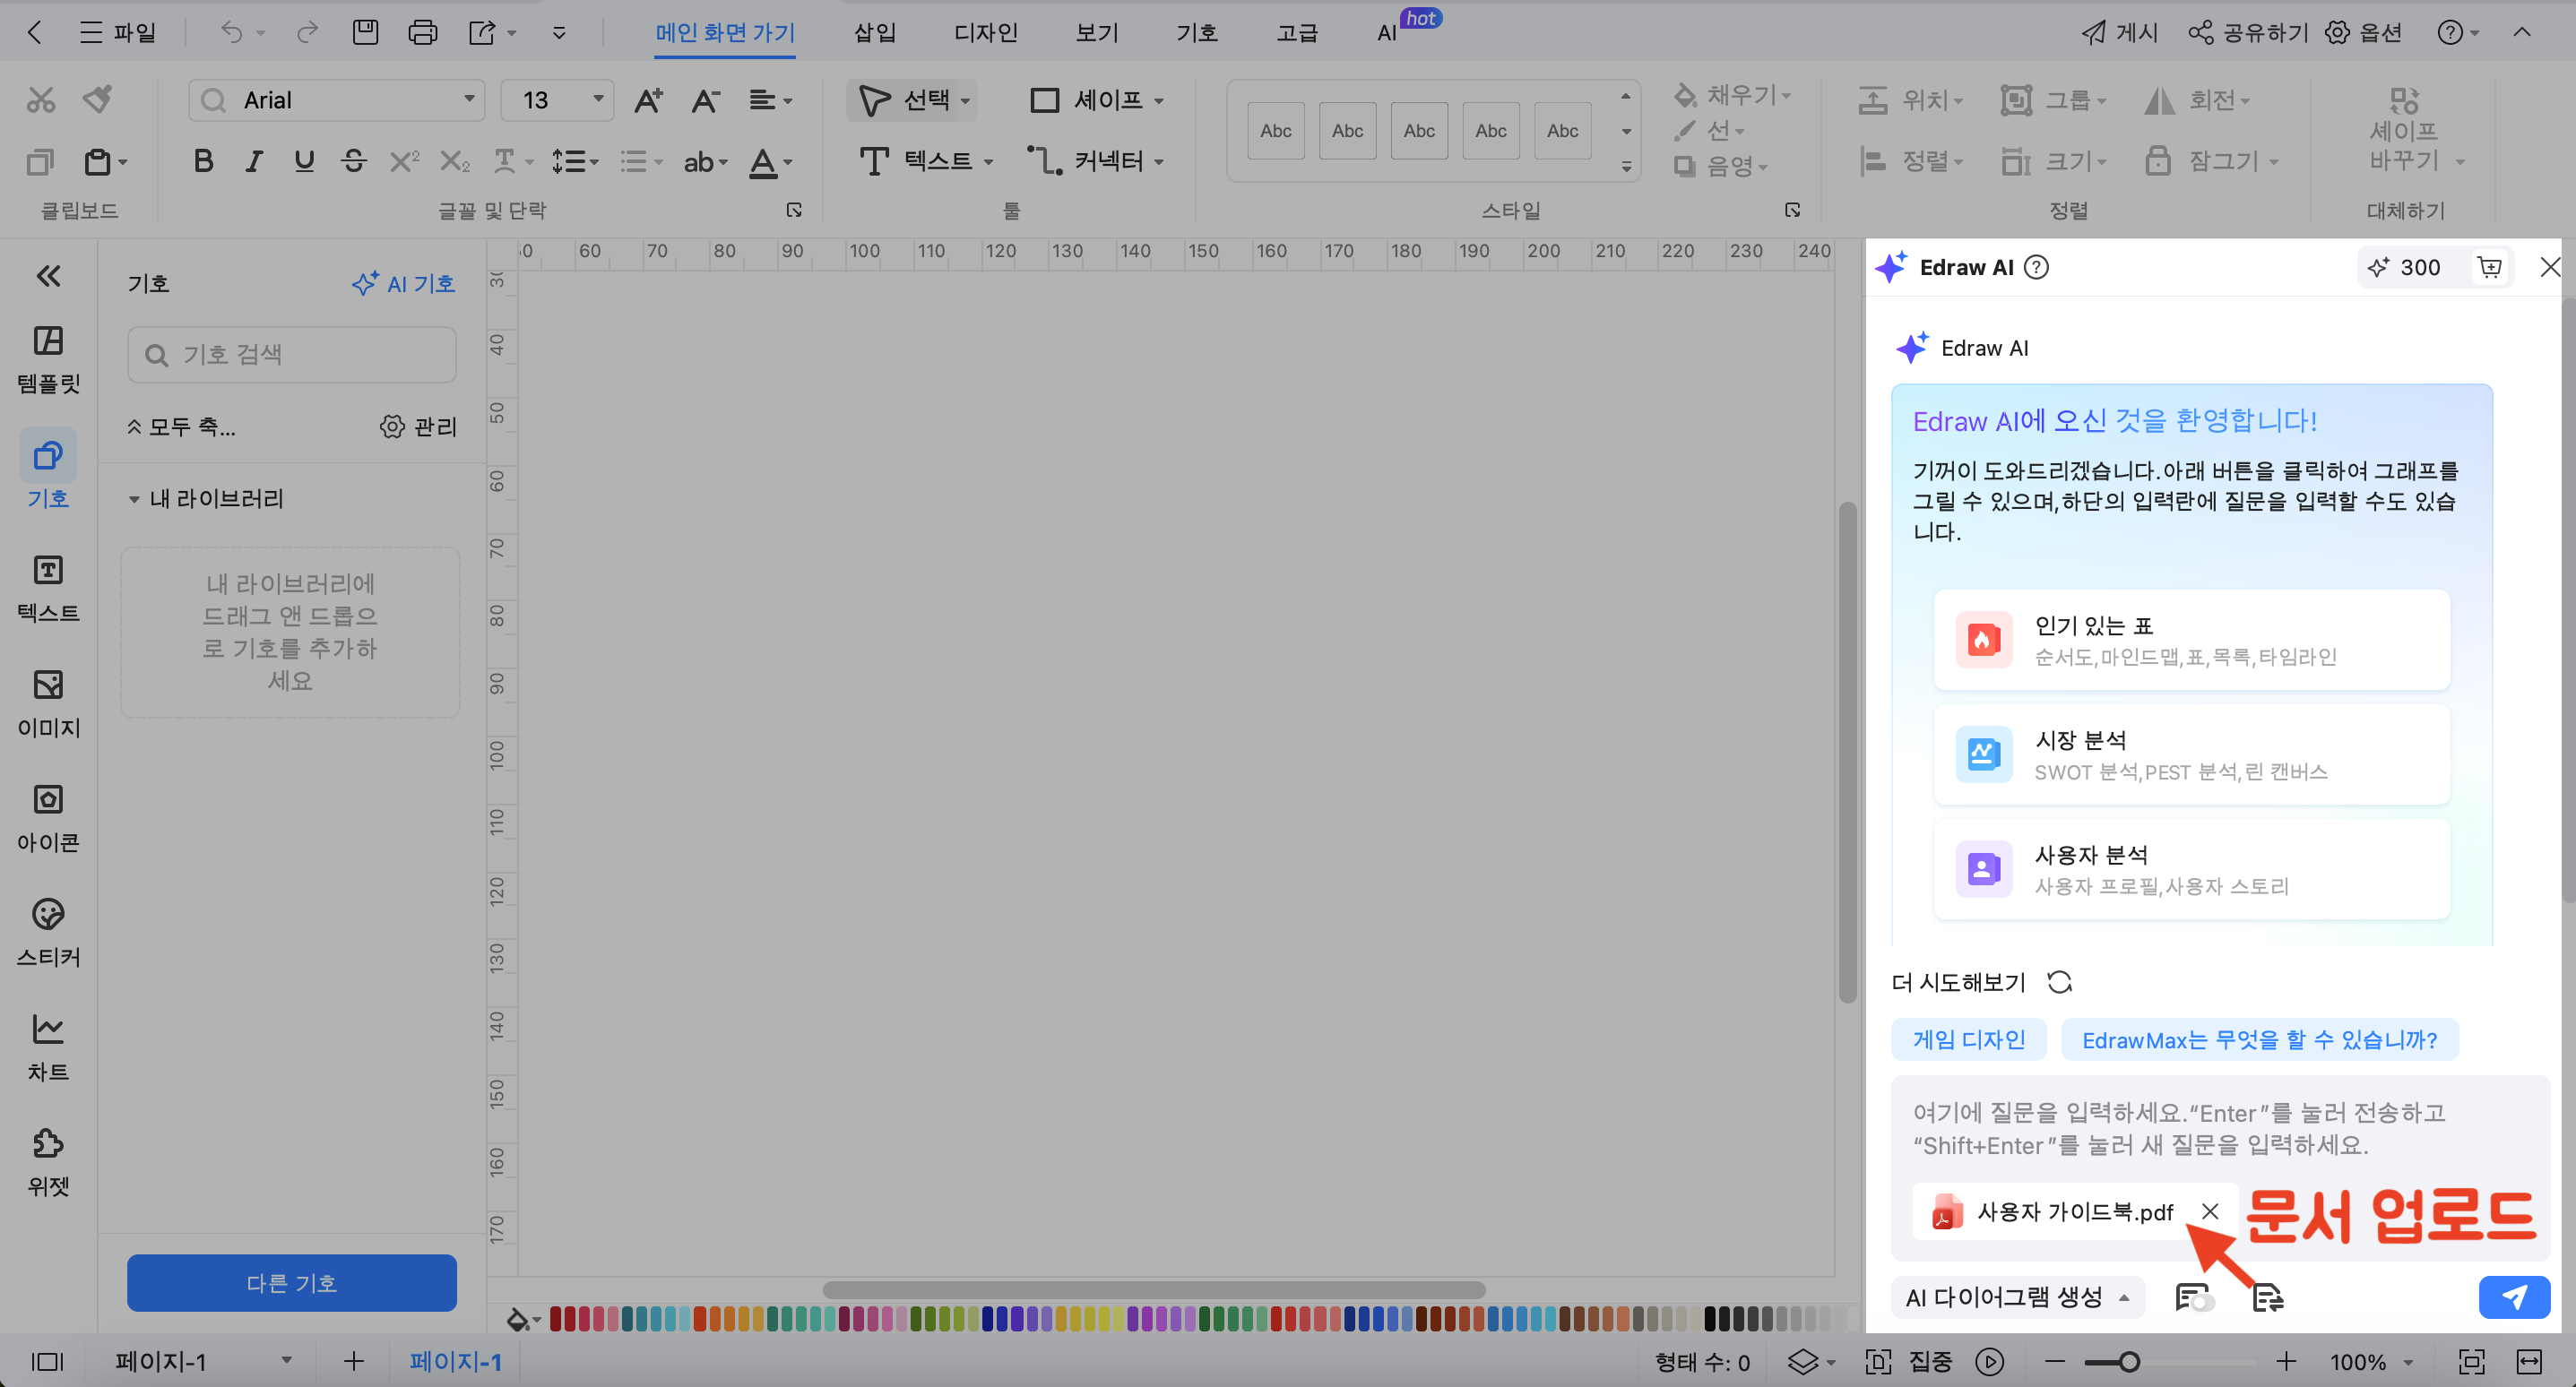Open the Arial font family dropdown

pyautogui.click(x=468, y=99)
